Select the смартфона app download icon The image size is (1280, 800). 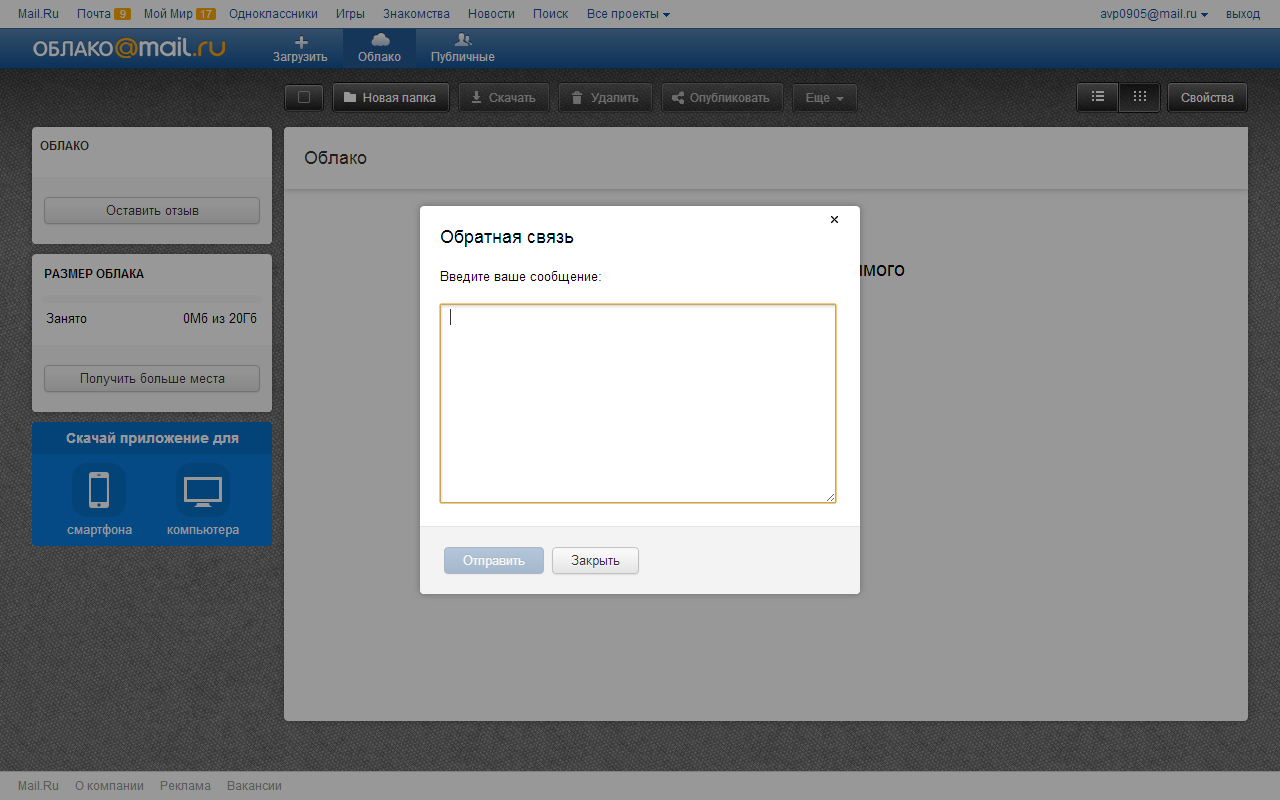pyautogui.click(x=99, y=490)
